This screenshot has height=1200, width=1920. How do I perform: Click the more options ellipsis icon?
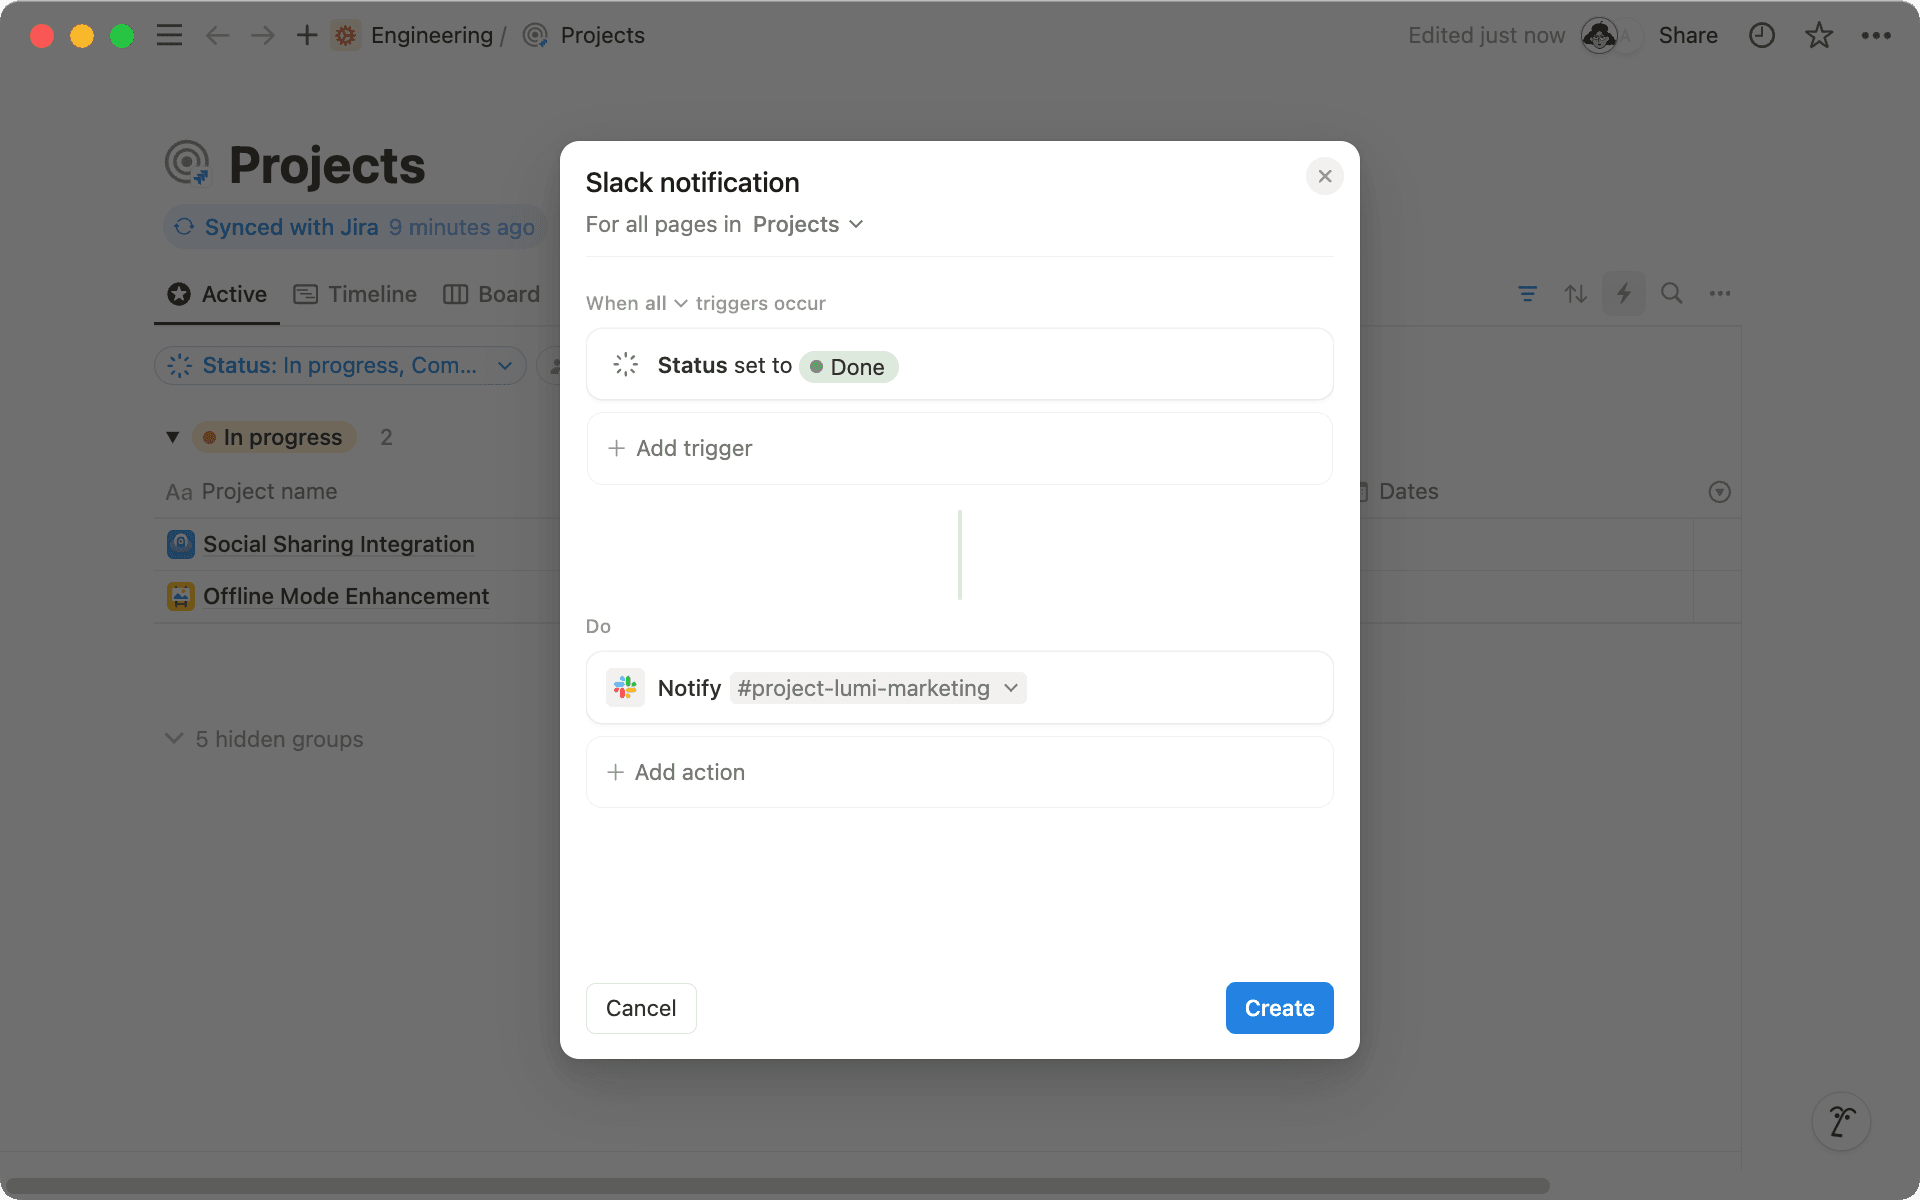[1877, 35]
